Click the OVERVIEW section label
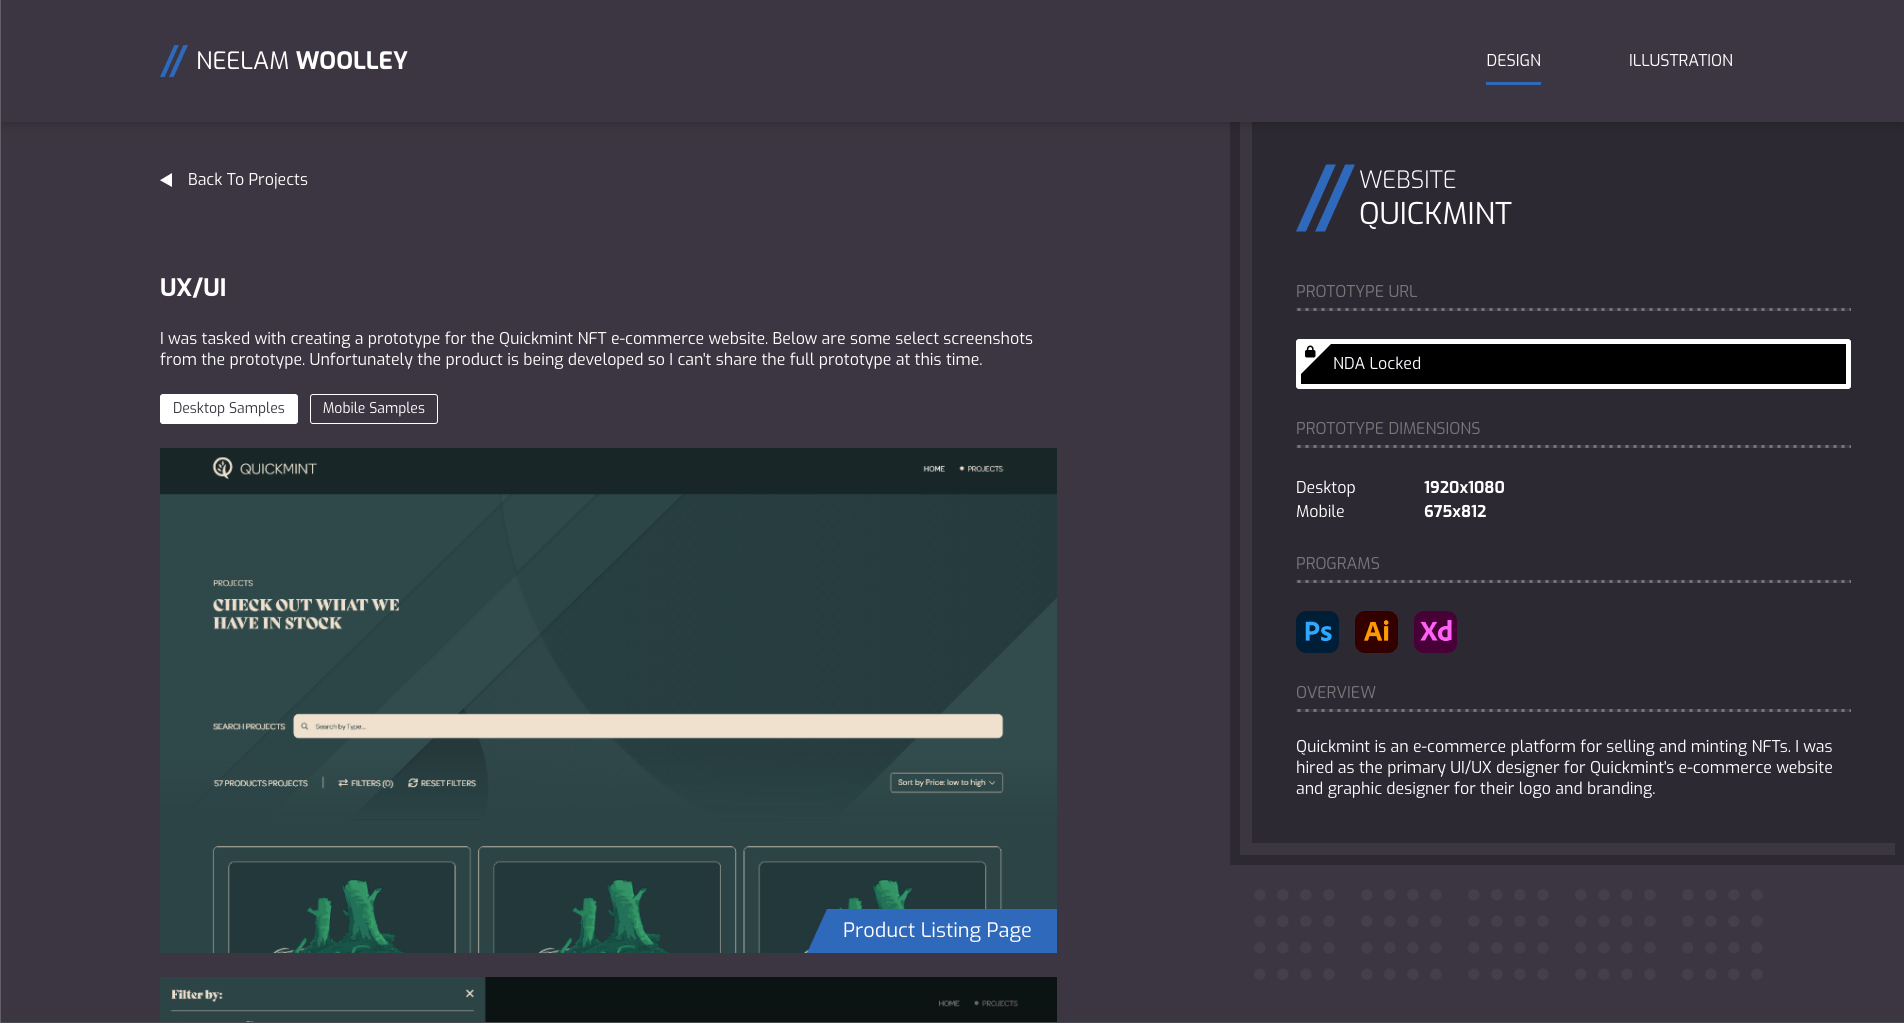 [1336, 693]
